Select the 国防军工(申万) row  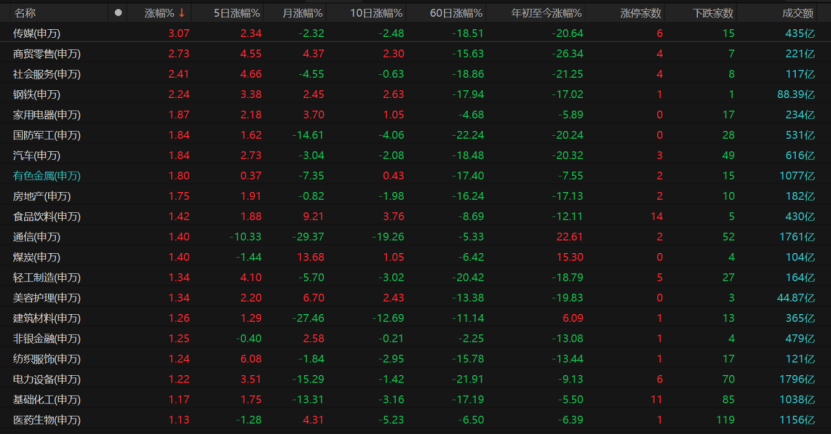pyautogui.click(x=416, y=135)
